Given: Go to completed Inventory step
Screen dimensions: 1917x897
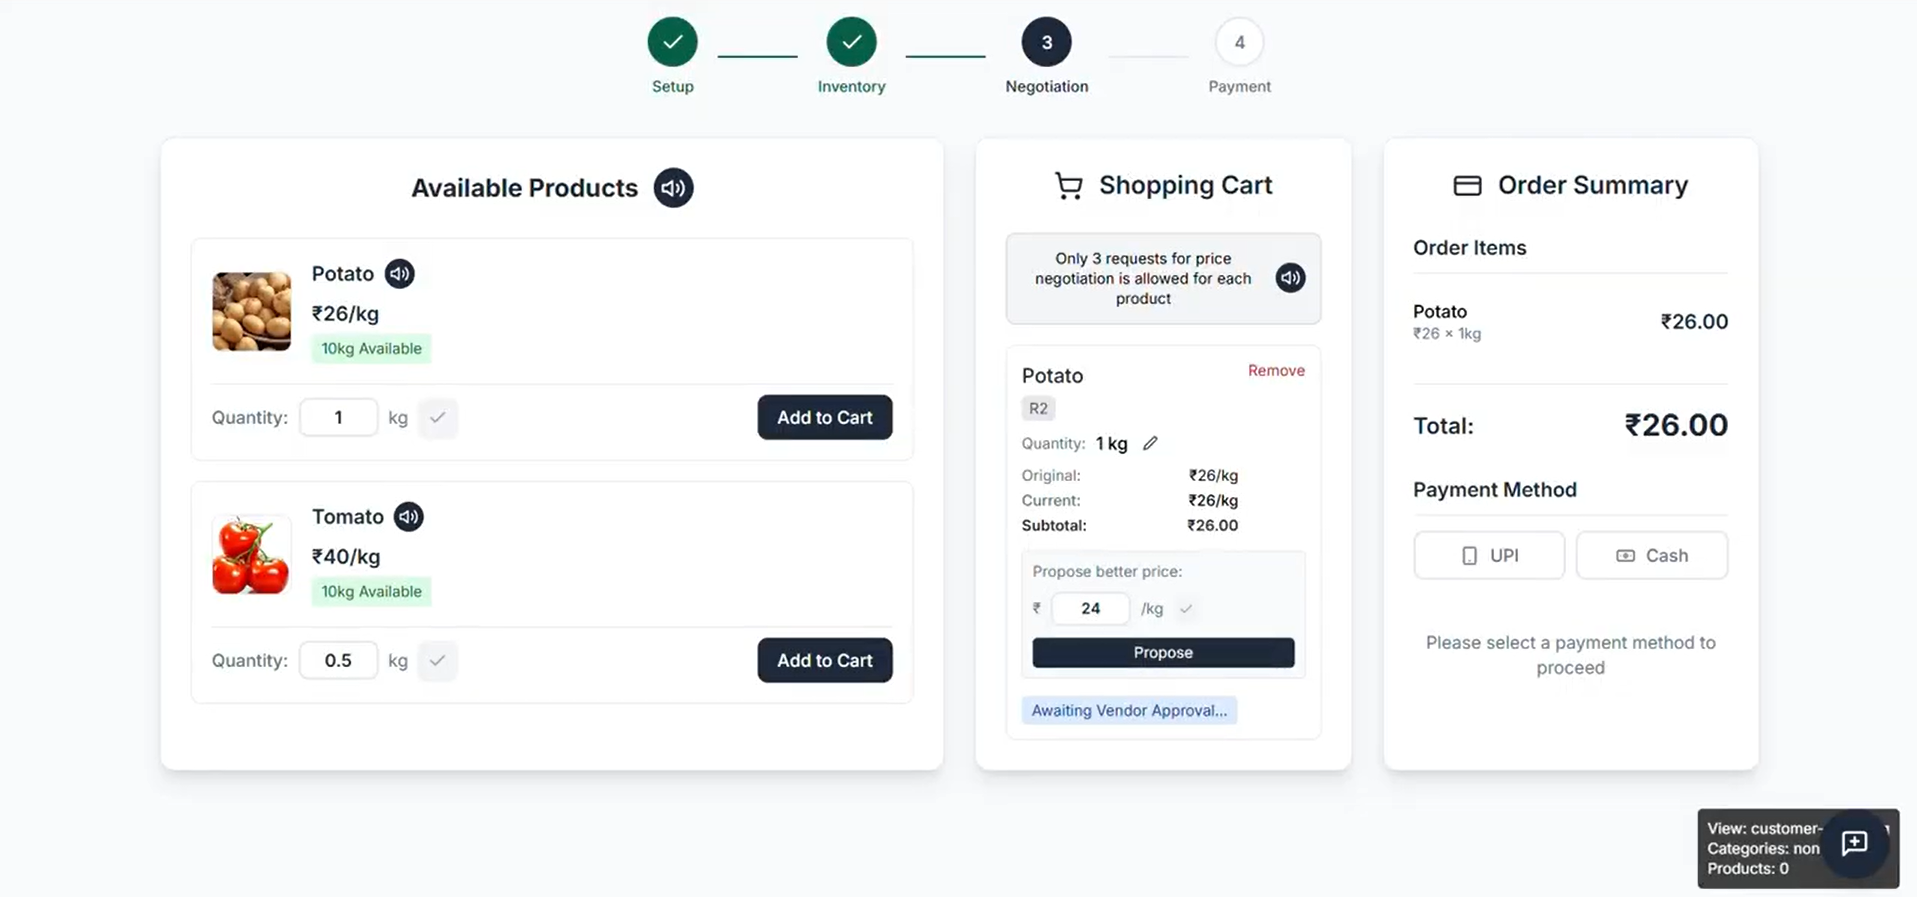Looking at the screenshot, I should [x=851, y=42].
